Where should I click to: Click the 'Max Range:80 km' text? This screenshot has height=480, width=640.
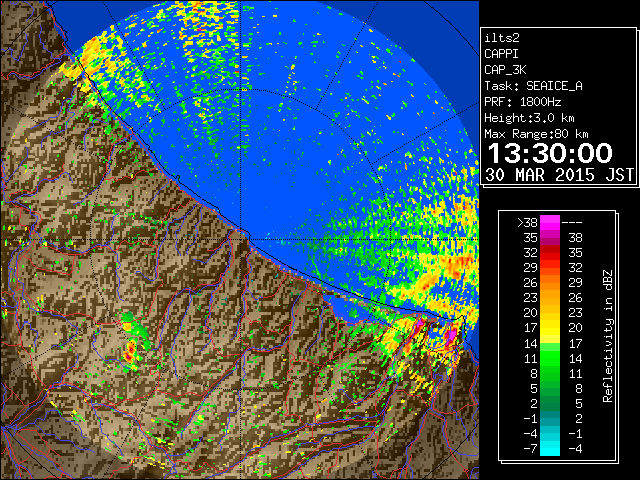(536, 134)
